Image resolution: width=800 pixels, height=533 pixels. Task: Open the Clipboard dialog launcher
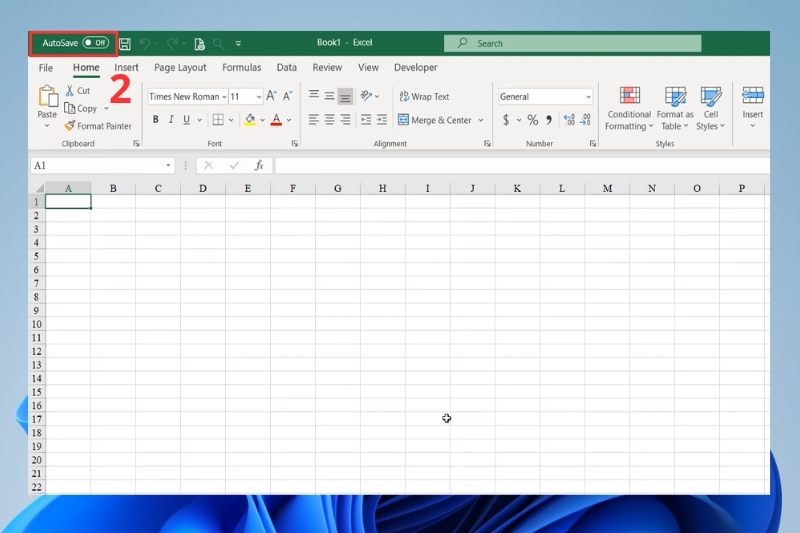pos(136,144)
